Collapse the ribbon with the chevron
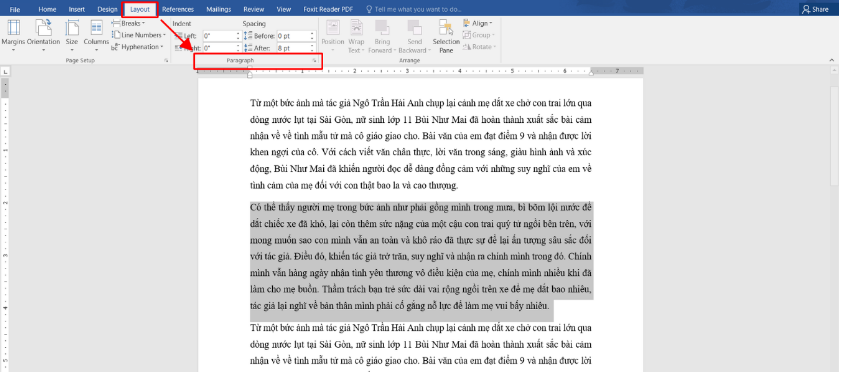Screen dimensions: 841x372 832,61
